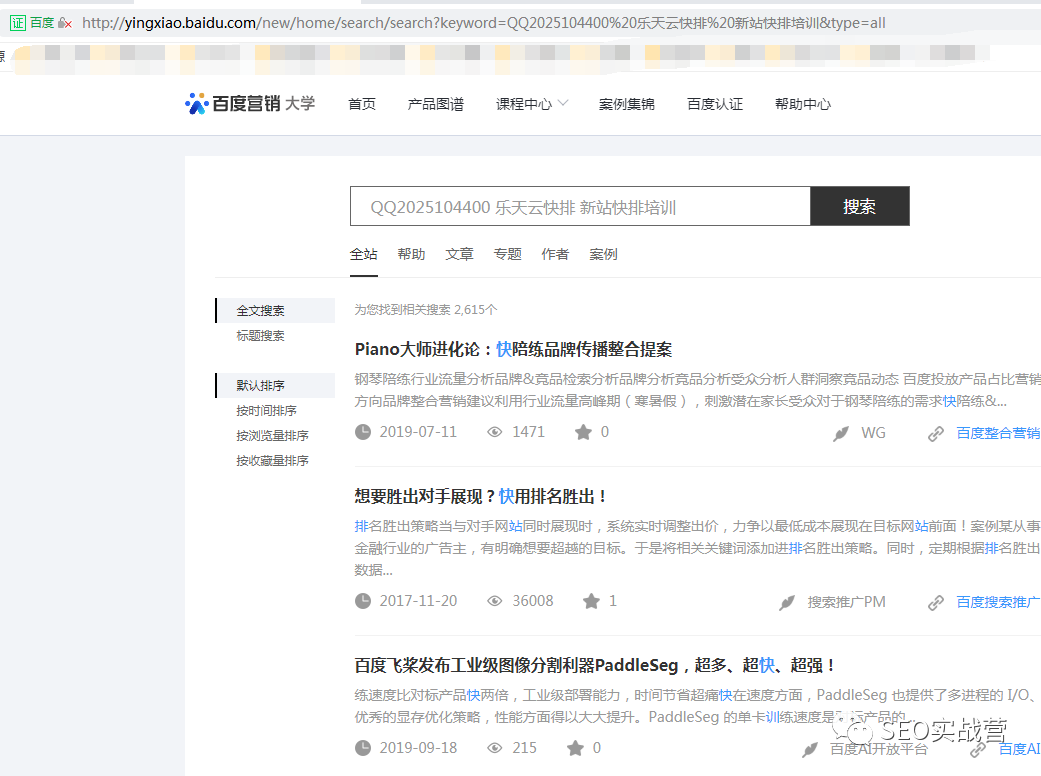Click star icon in Piano article row
Image resolution: width=1041 pixels, height=776 pixels.
[x=583, y=432]
